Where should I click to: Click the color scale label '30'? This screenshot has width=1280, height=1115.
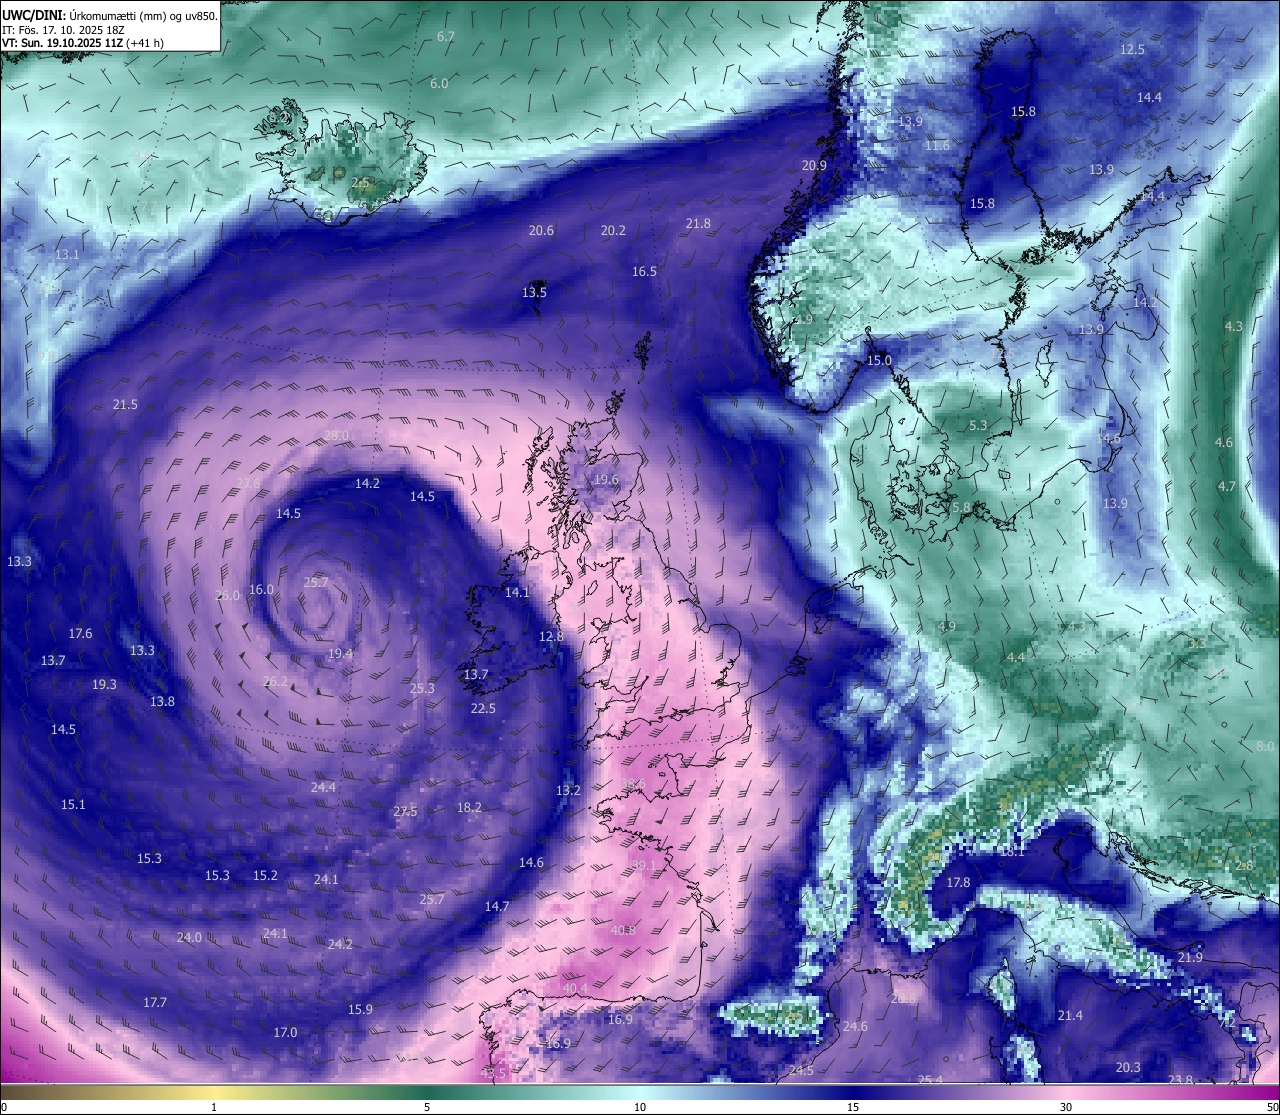click(1066, 1107)
